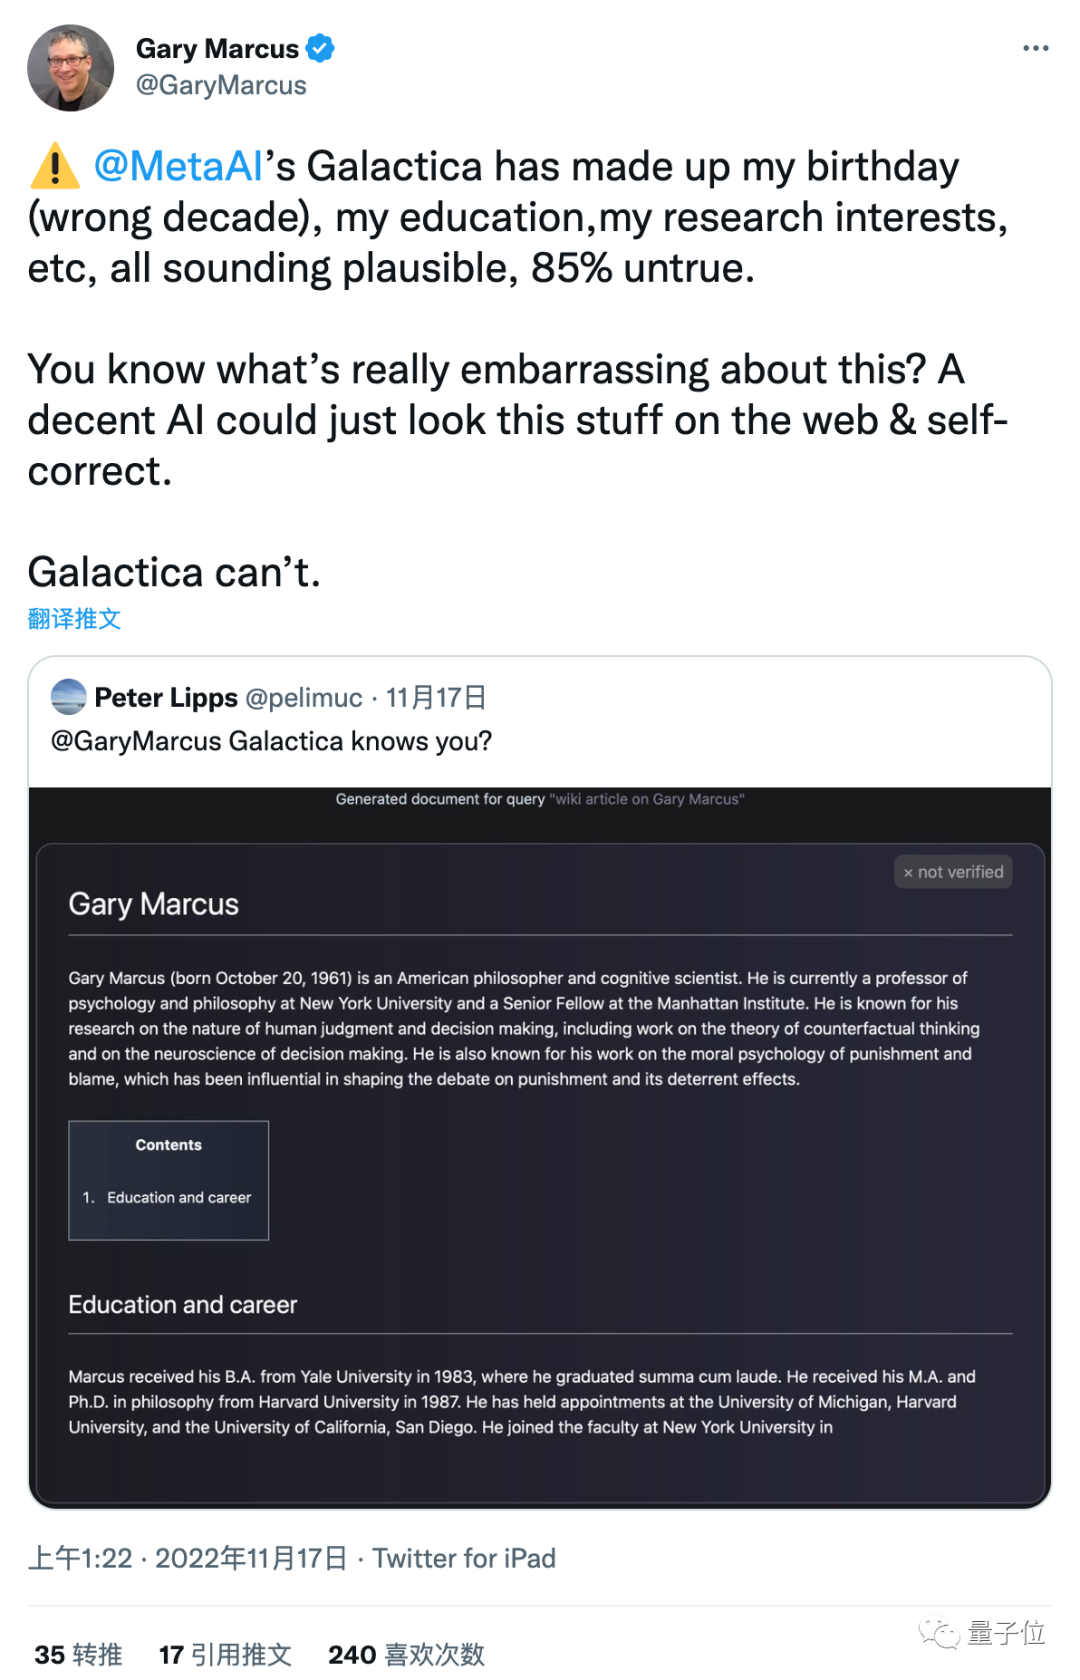Open the @MetaAI mention link
This screenshot has height=1680, width=1080.
(178, 166)
